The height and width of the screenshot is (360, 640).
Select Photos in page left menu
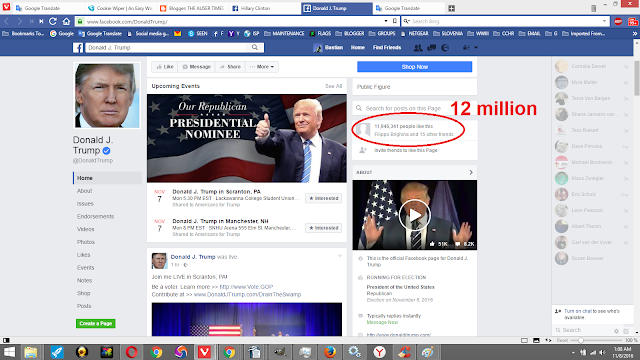coord(86,242)
